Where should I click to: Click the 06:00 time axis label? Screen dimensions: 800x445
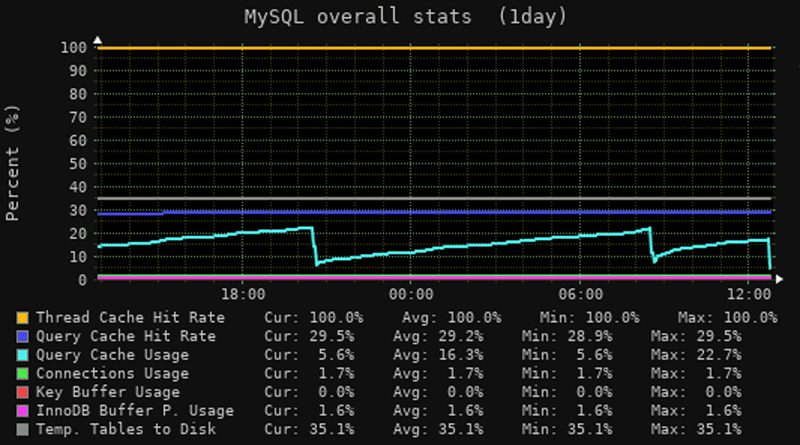coord(581,294)
